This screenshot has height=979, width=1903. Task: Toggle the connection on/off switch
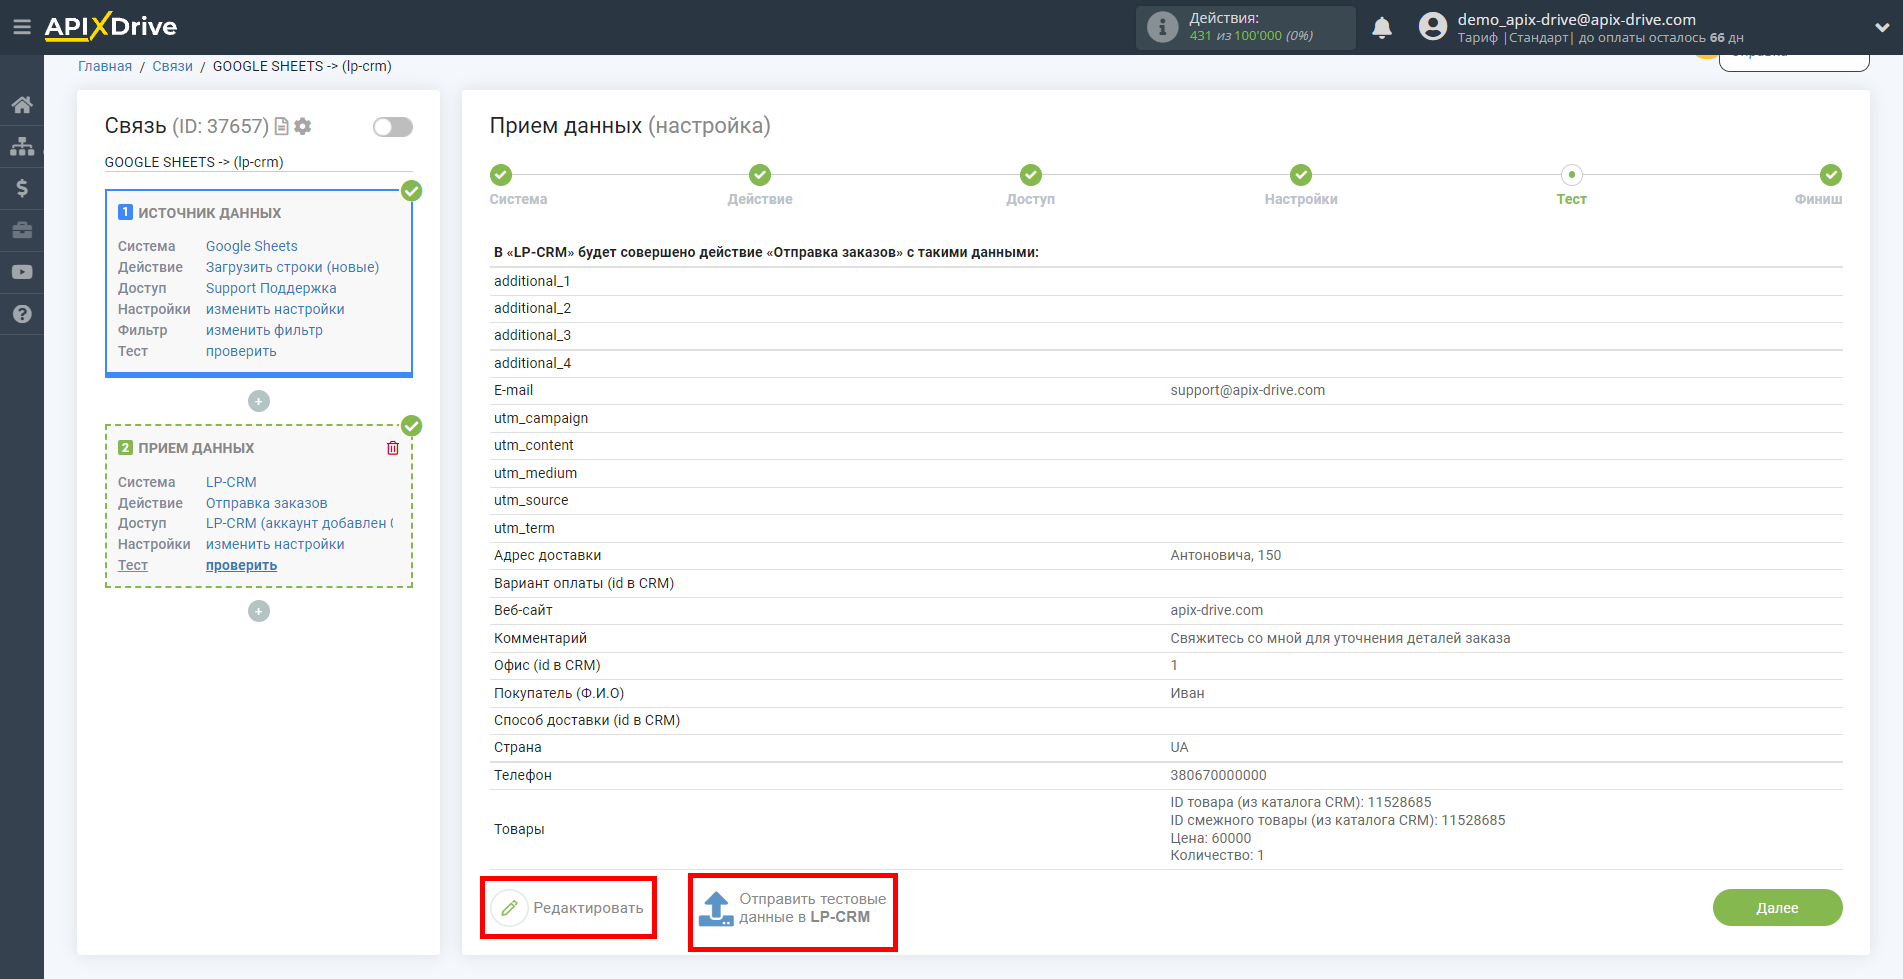point(393,127)
